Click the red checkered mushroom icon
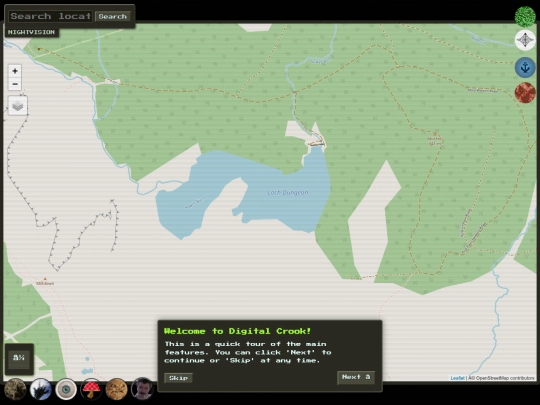This screenshot has height=405, width=540. [x=91, y=389]
